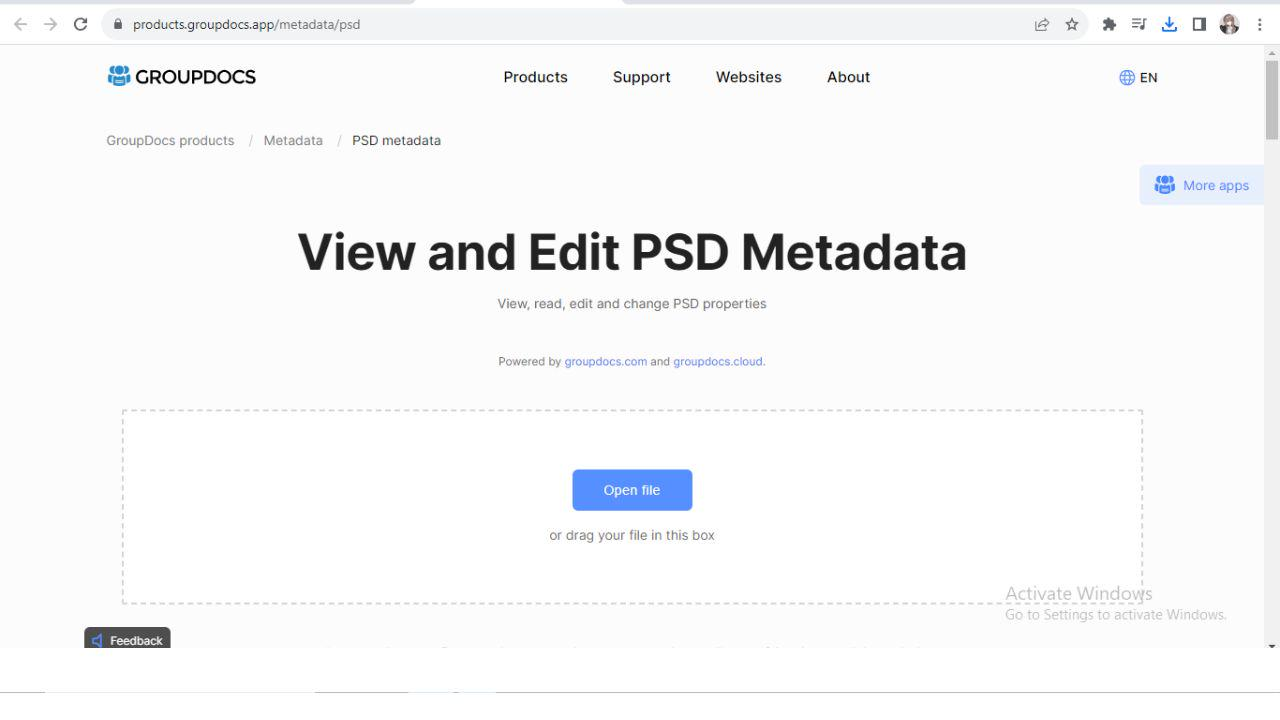1280x720 pixels.
Task: Show downloads via the download arrow icon
Action: pos(1169,24)
